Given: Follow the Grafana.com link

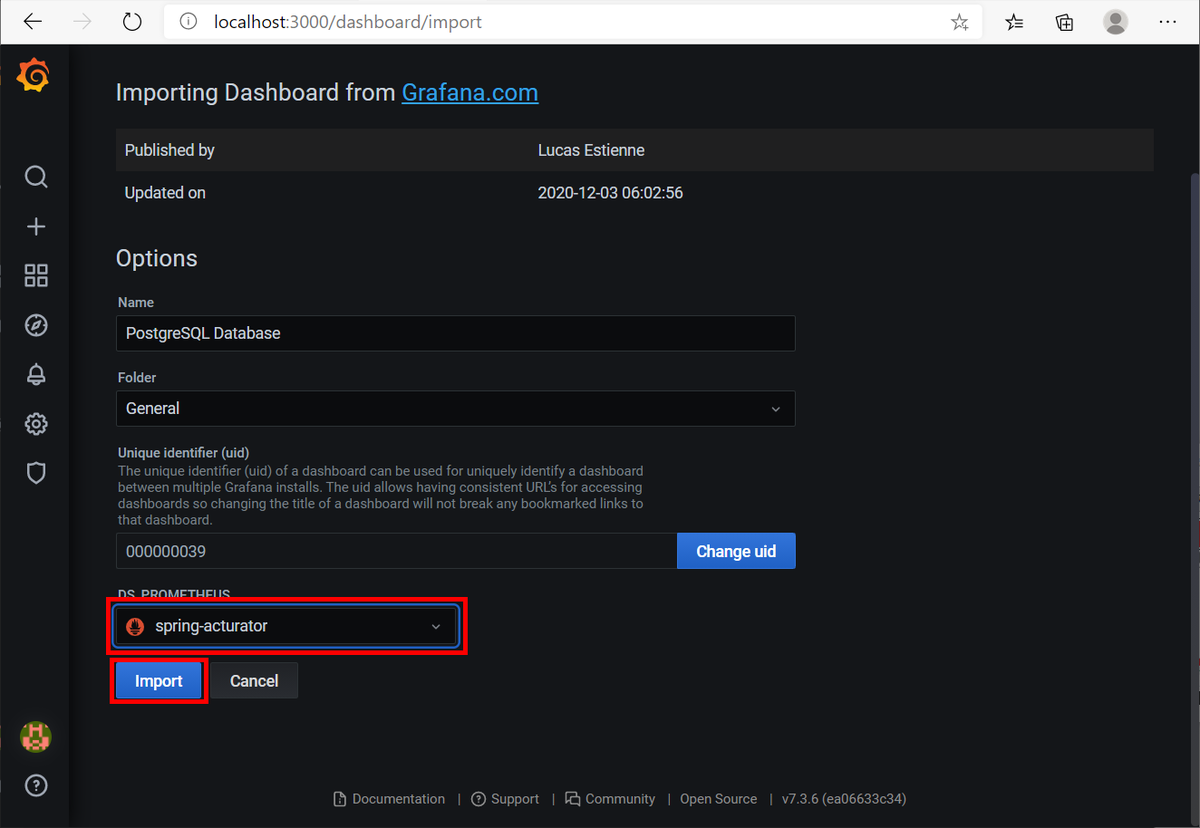Looking at the screenshot, I should [x=470, y=93].
